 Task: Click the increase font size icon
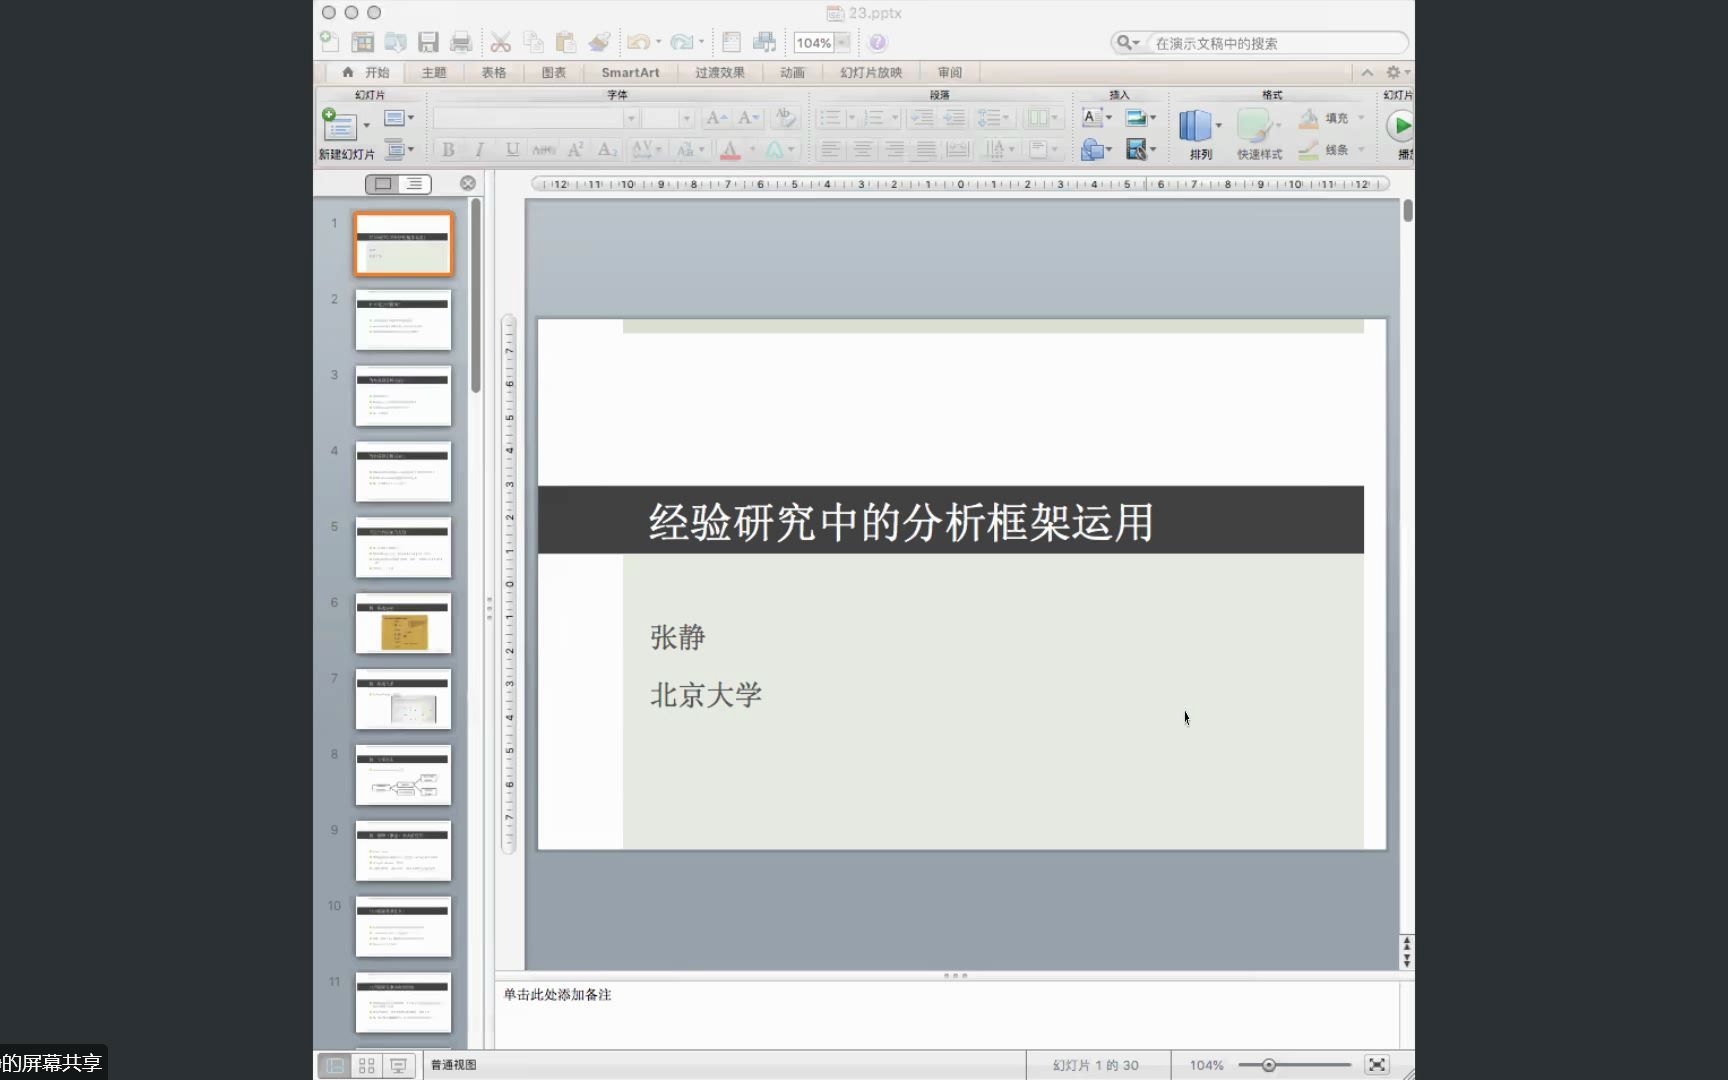coord(716,118)
